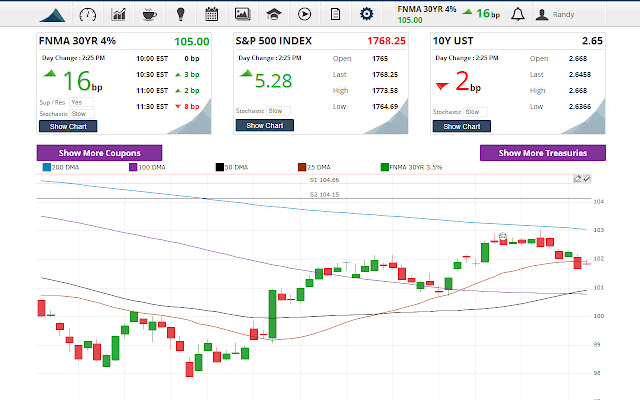Open the calendar icon
Screen dimensions: 640x400
(x=211, y=14)
